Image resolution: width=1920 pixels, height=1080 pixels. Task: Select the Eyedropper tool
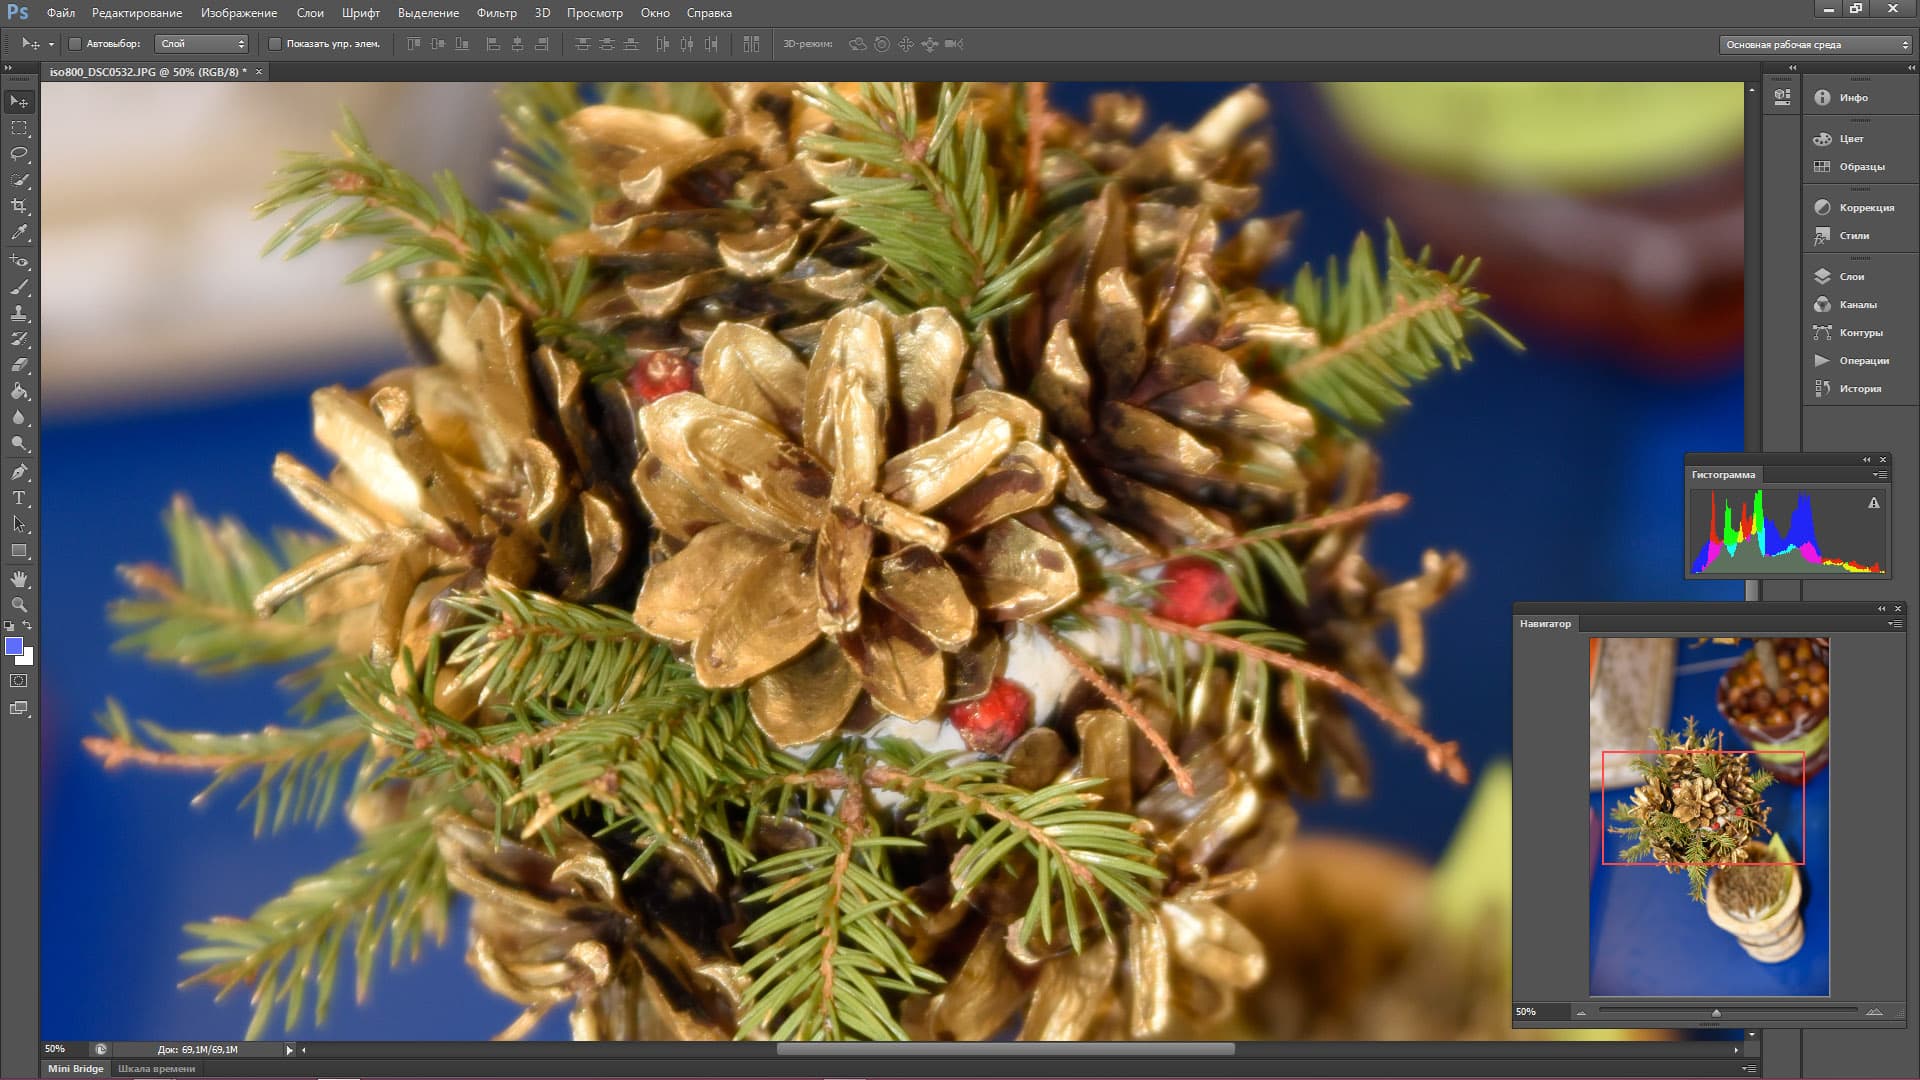point(19,232)
